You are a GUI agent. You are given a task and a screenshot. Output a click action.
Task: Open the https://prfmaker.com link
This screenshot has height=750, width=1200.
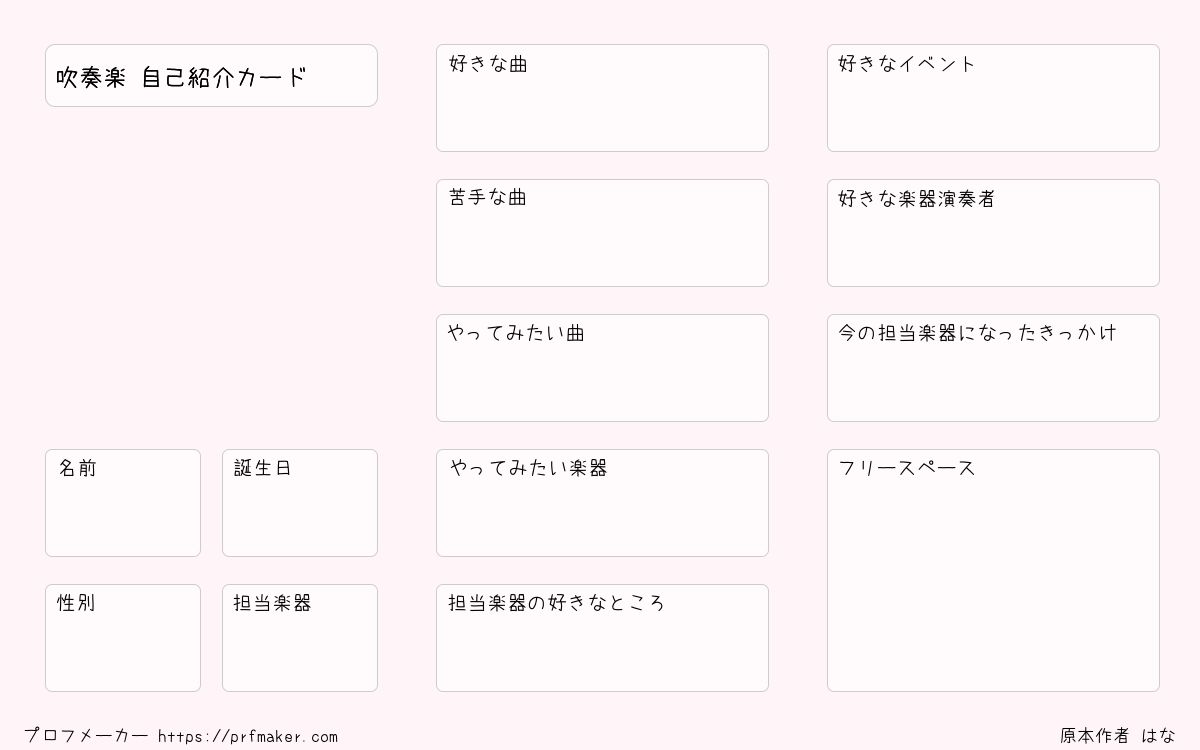[248, 737]
